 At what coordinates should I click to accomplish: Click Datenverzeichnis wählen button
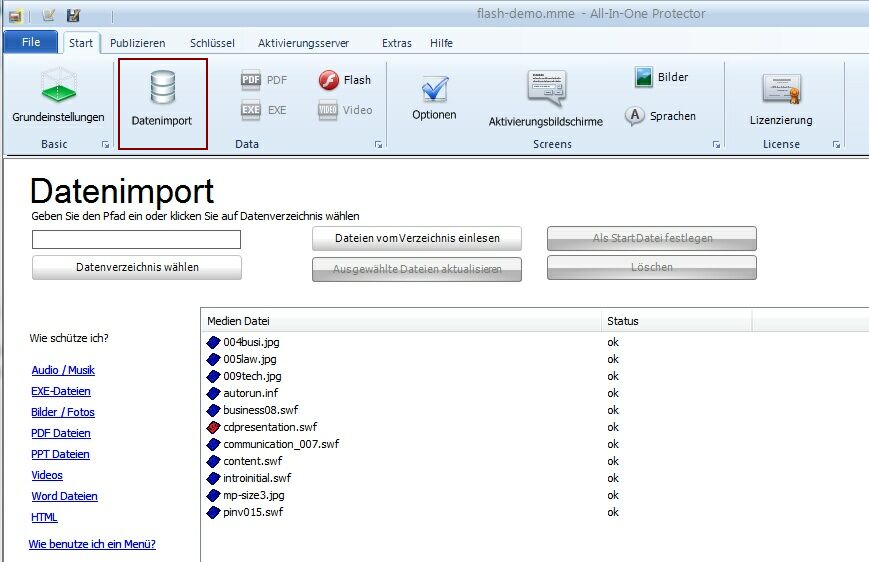click(137, 267)
